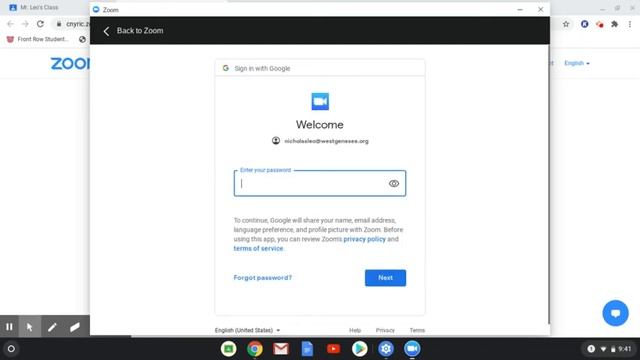Screen dimensions: 640x360
Task: Select the pointer cursor tool in recording toolbar
Action: coord(29,327)
